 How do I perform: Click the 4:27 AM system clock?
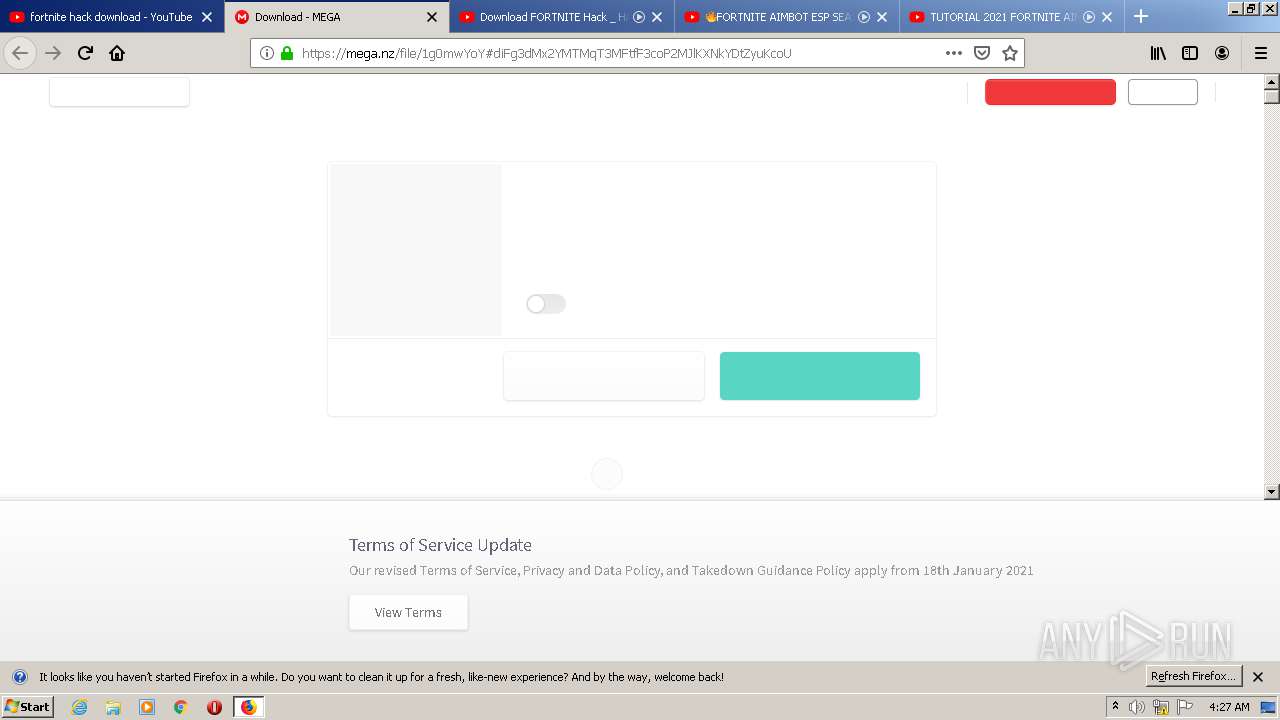[1229, 707]
